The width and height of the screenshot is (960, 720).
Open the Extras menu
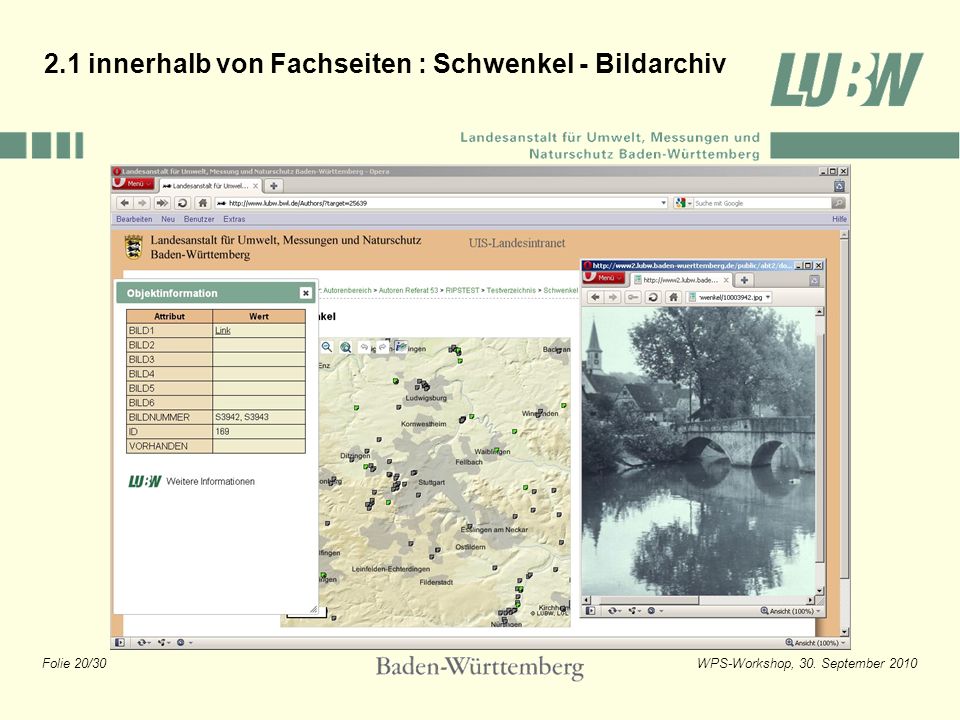pyautogui.click(x=234, y=219)
